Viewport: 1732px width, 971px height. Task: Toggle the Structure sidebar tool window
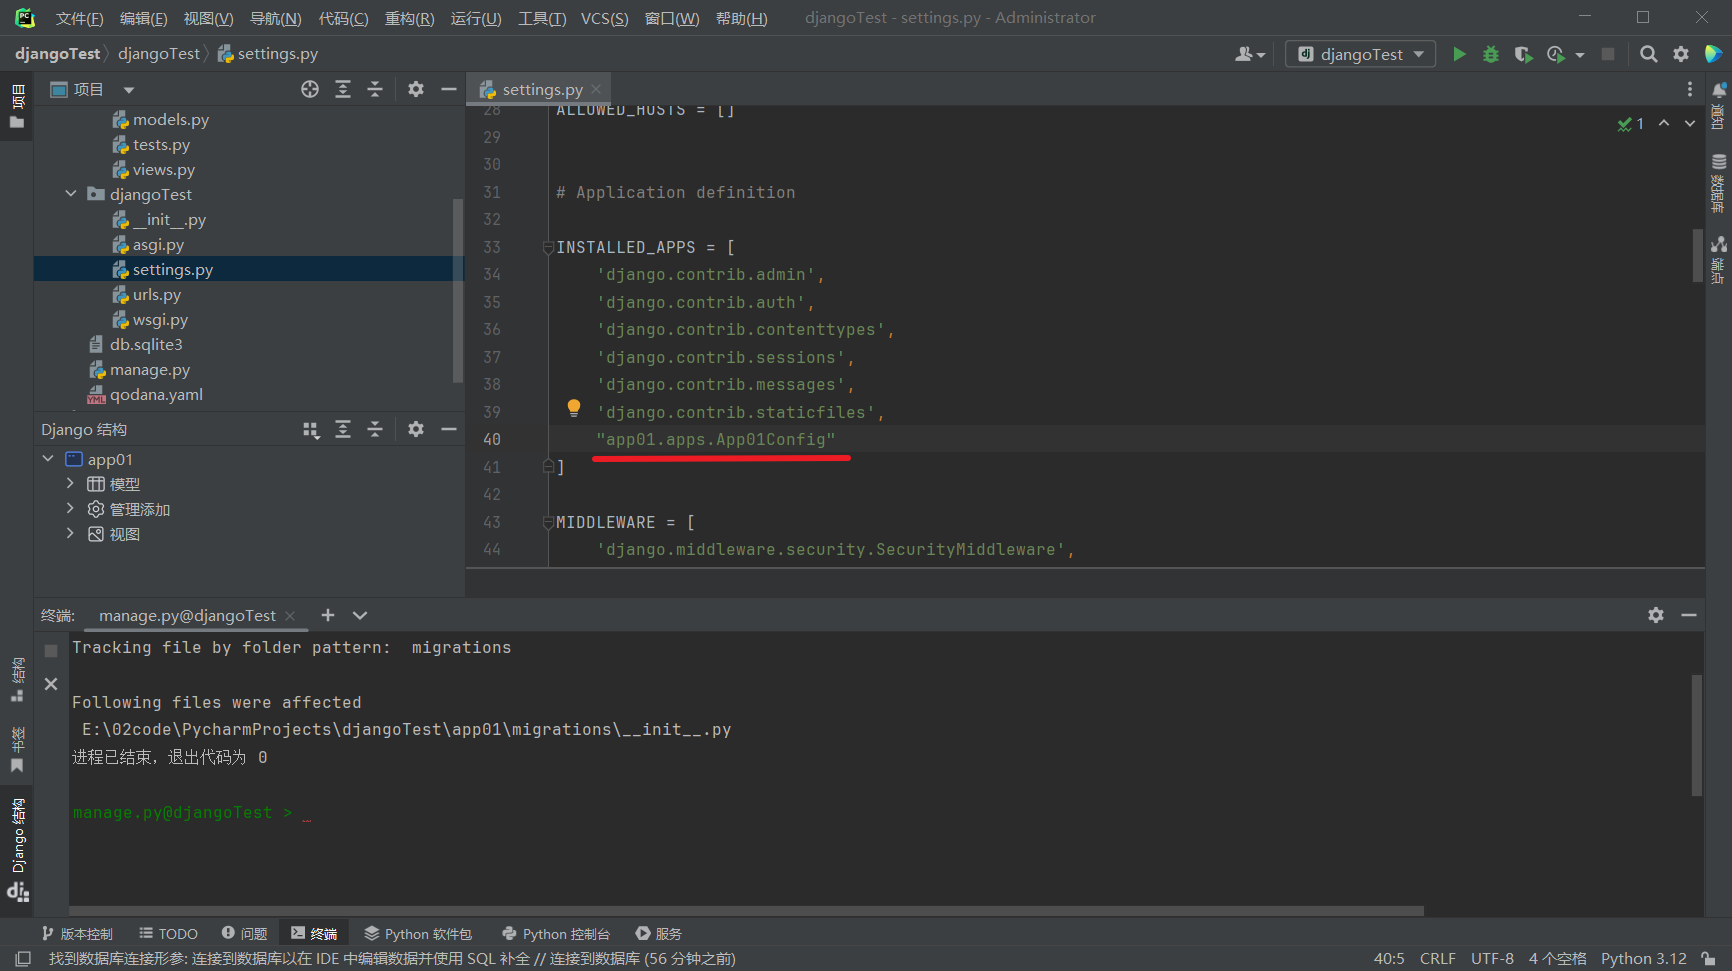pos(17,680)
